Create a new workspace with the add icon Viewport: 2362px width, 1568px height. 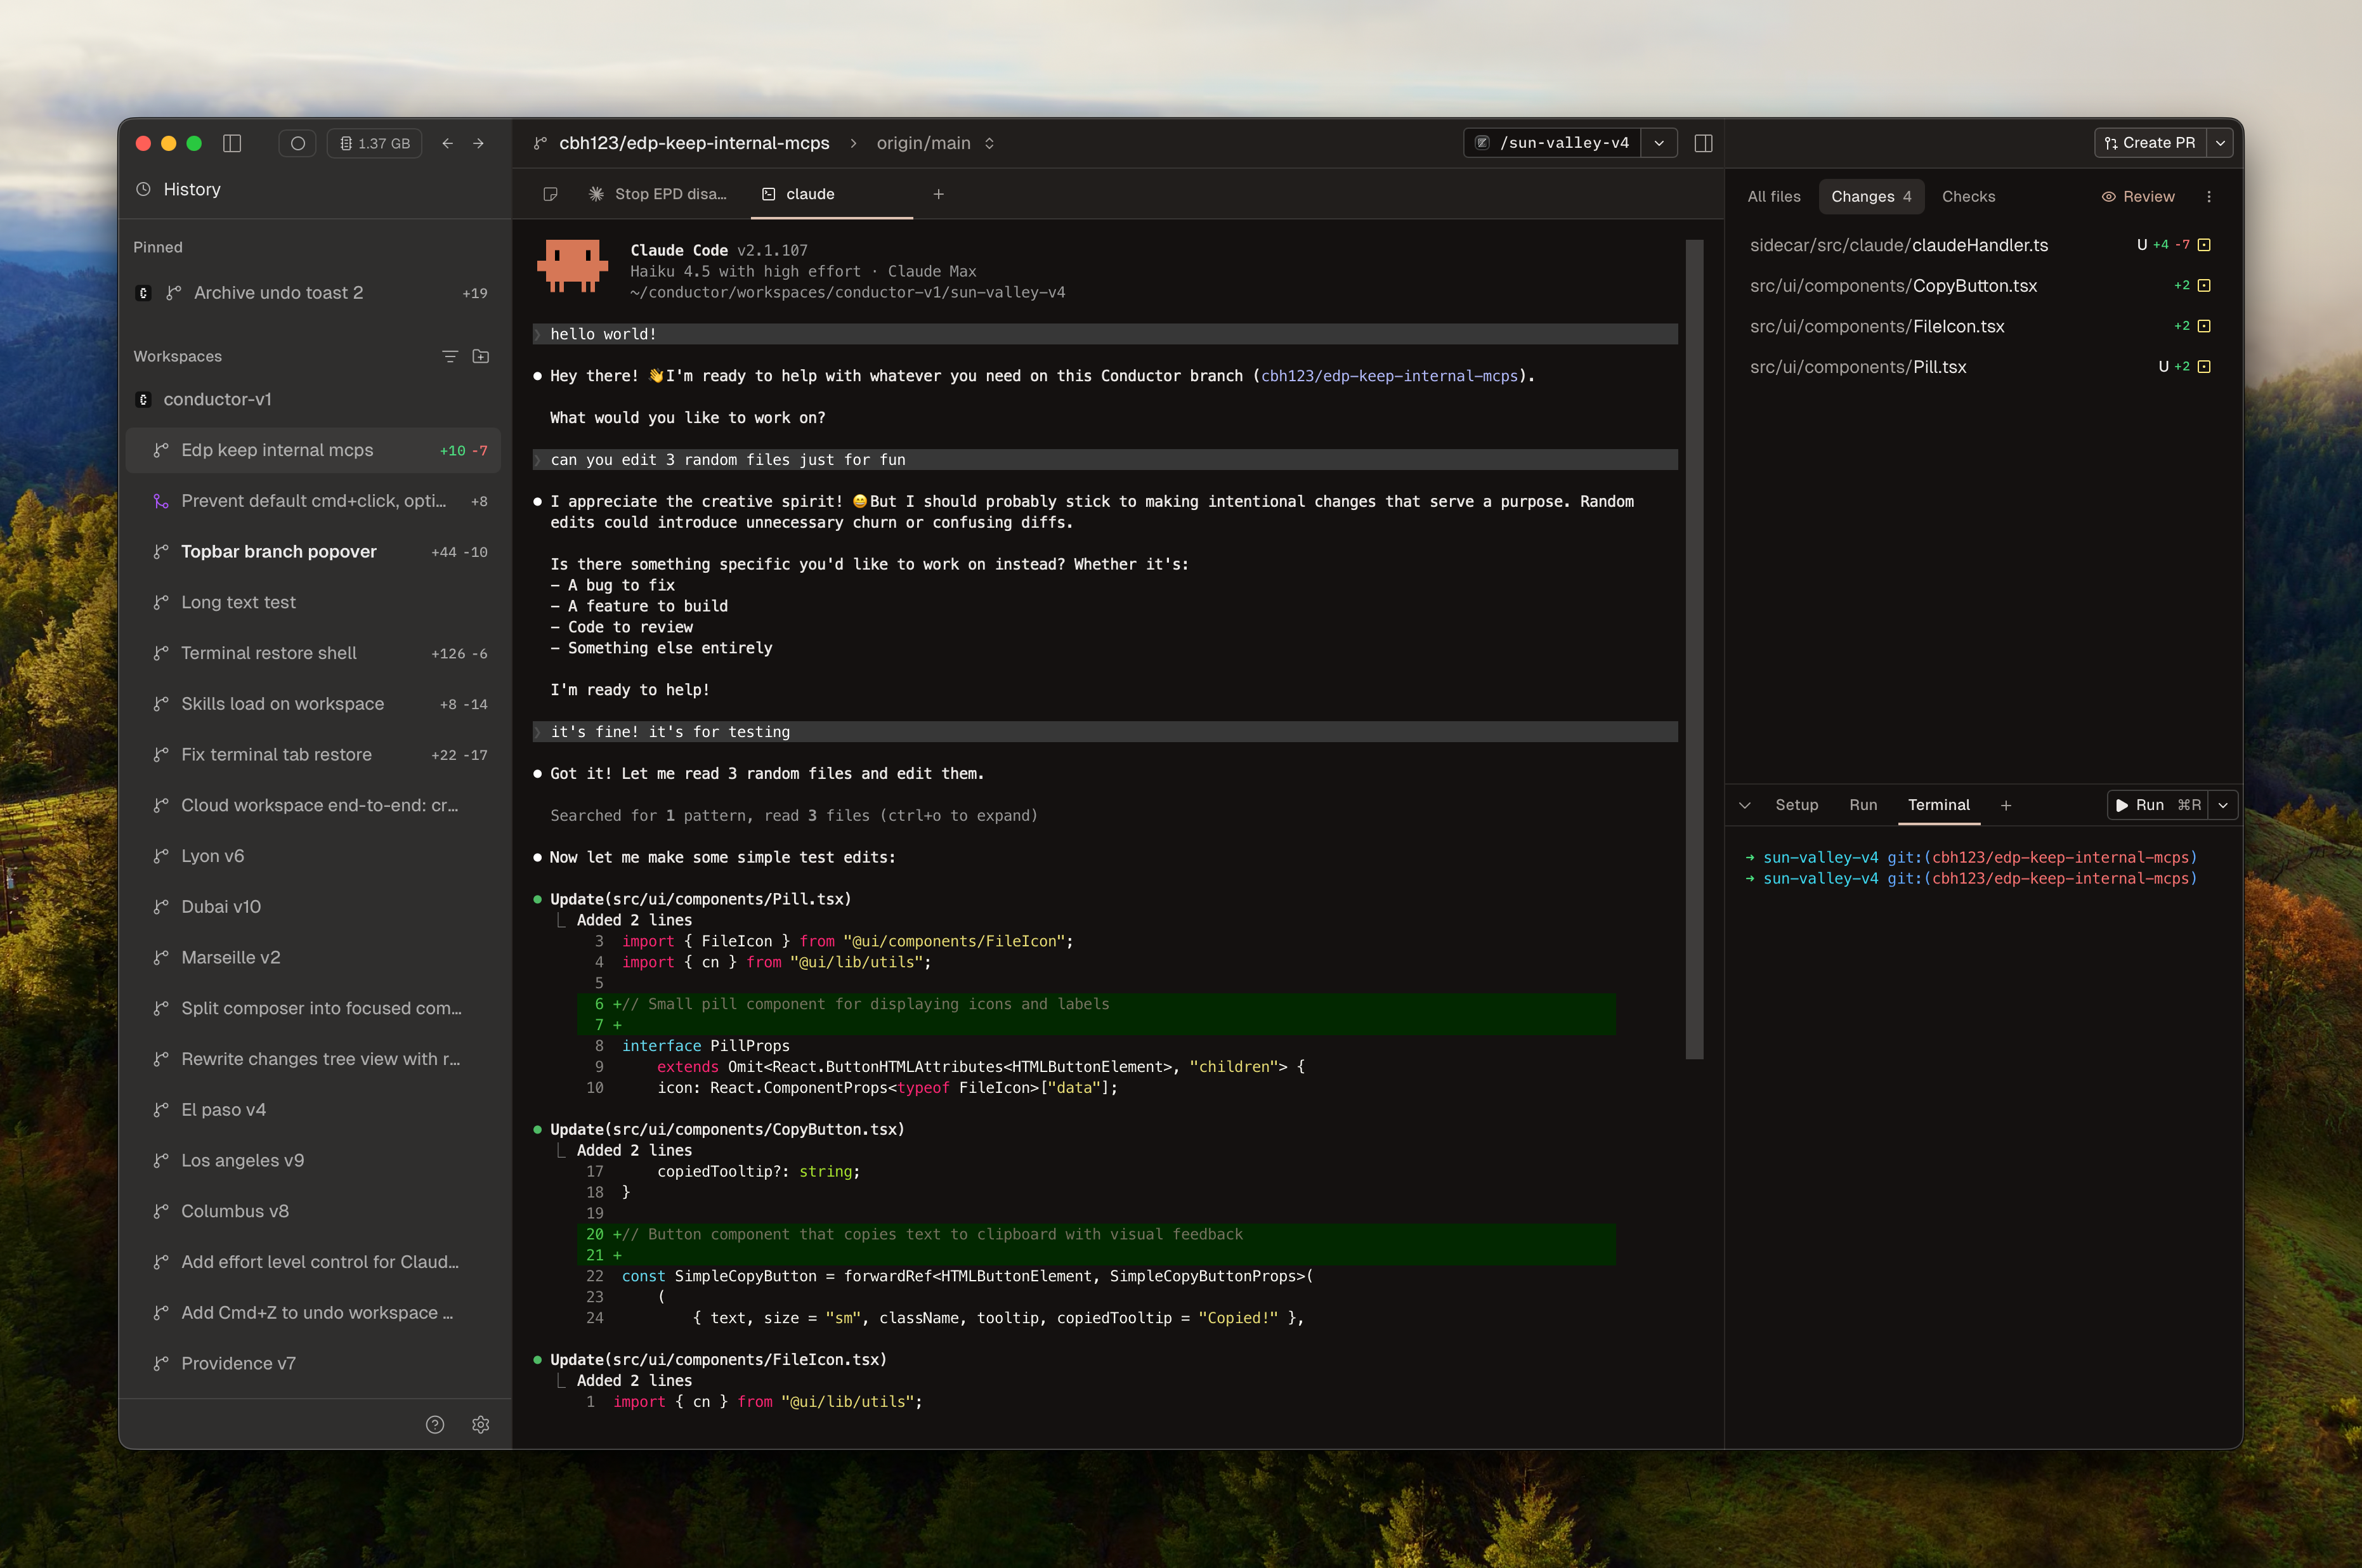pos(481,356)
